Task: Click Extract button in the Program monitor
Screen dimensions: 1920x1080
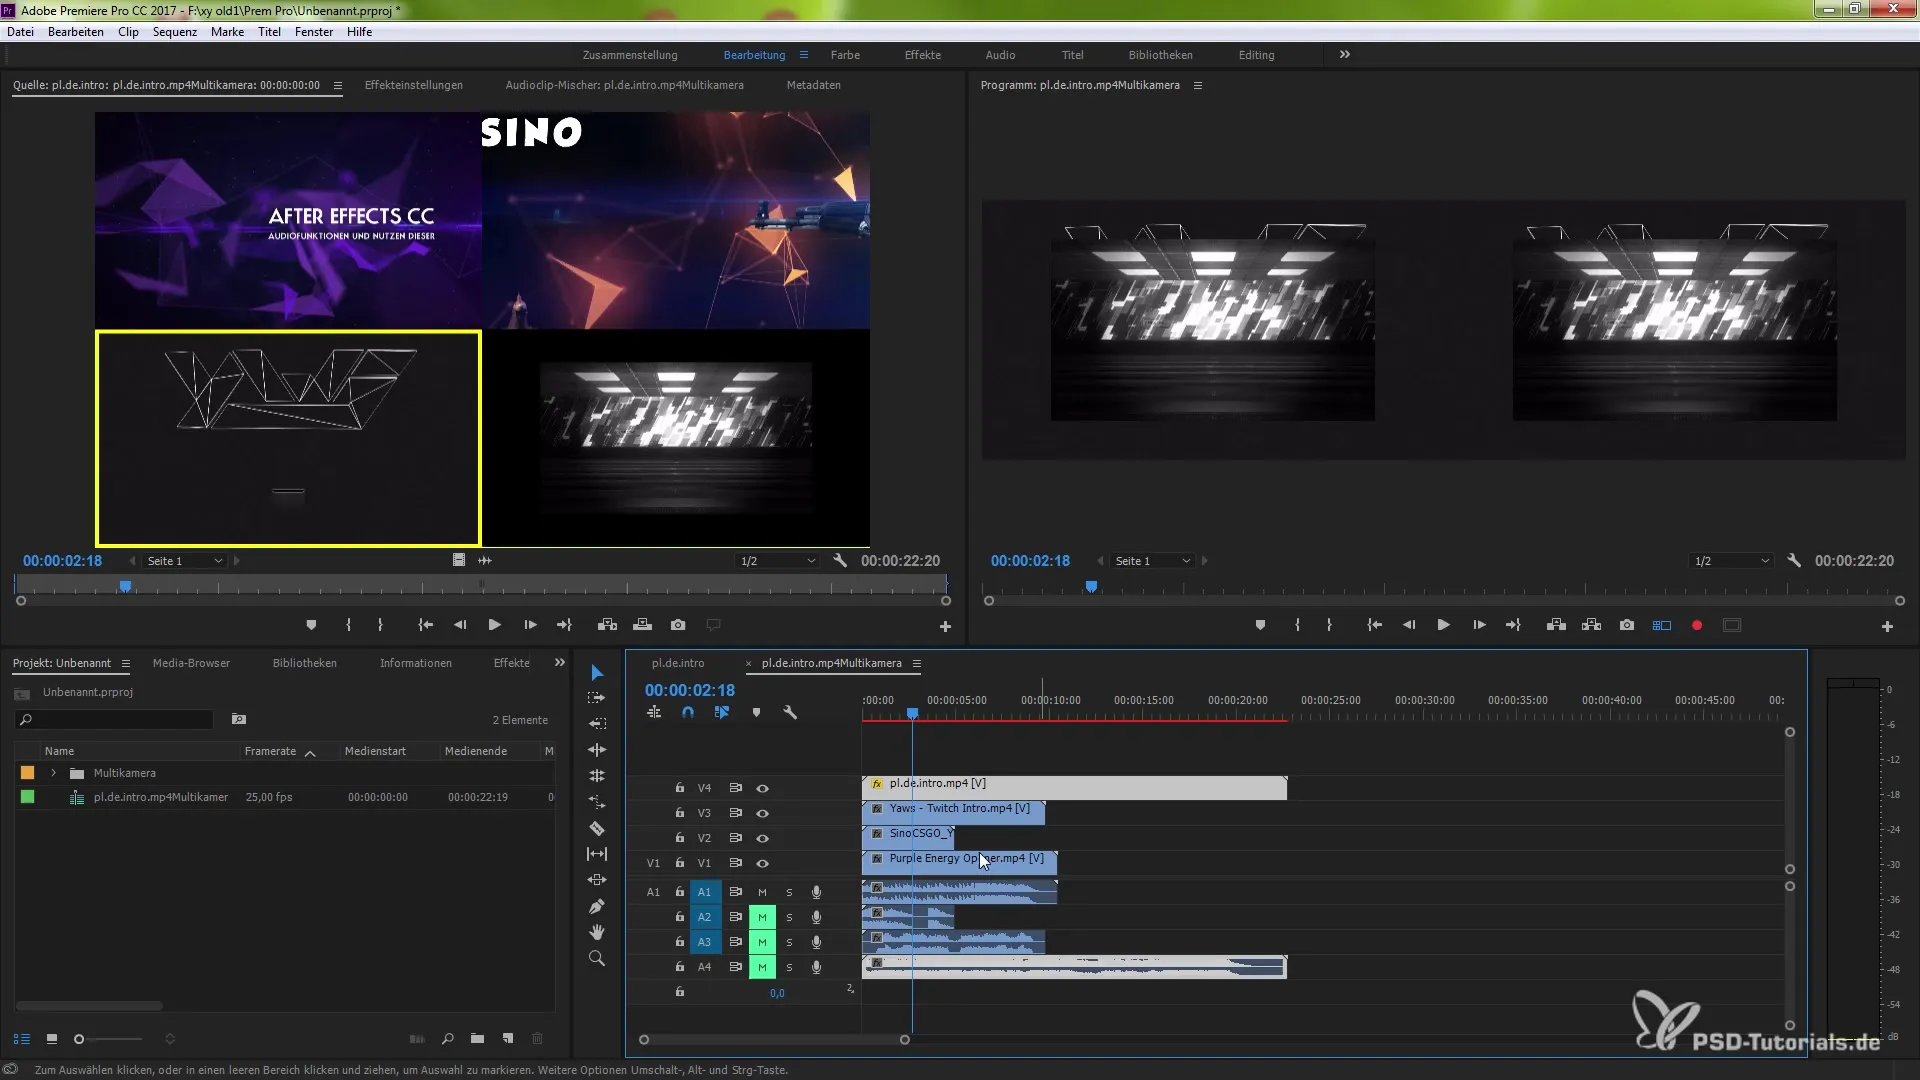Action: 1592,625
